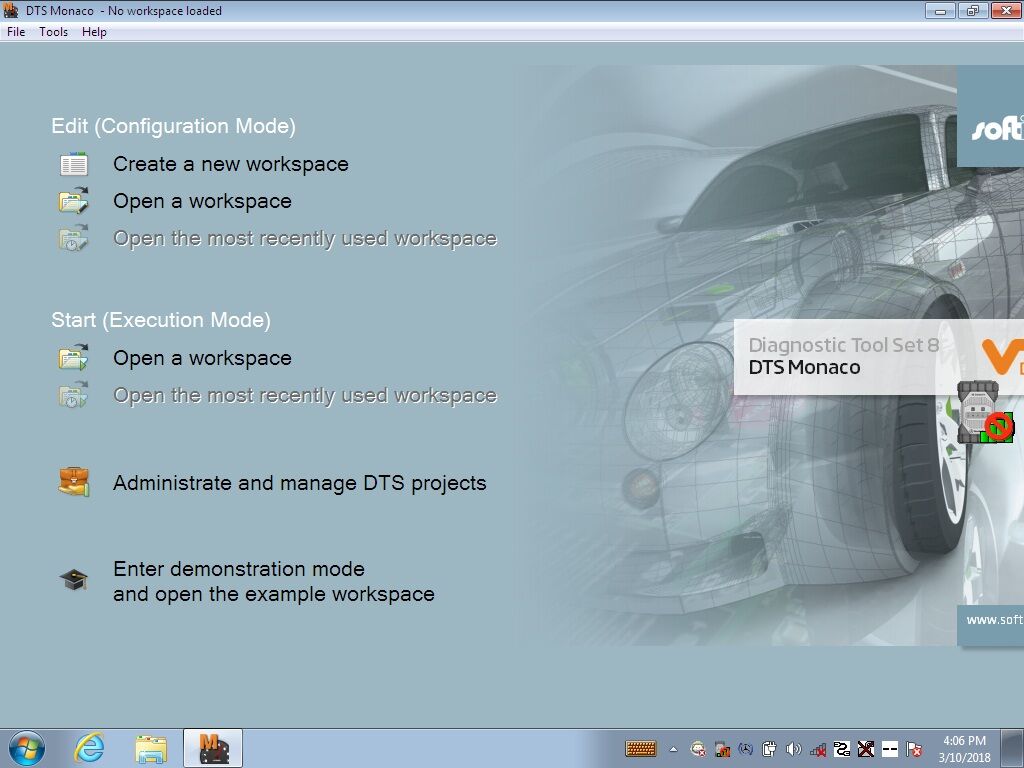Restore down the DTS Monaco window
Image resolution: width=1024 pixels, height=768 pixels.
972,10
